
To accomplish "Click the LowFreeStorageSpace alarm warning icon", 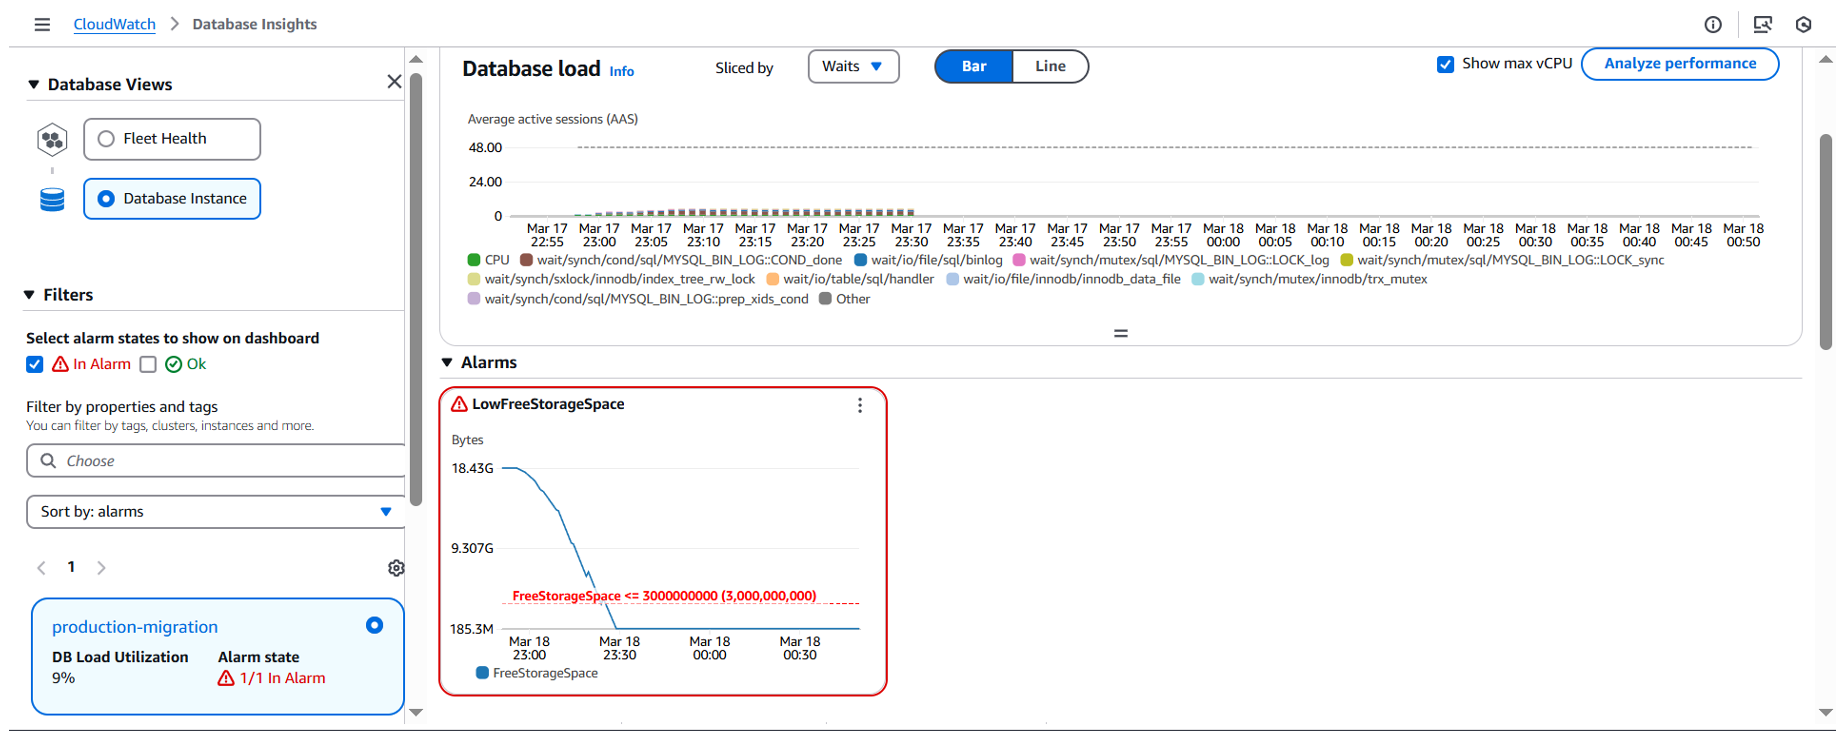I will [459, 404].
